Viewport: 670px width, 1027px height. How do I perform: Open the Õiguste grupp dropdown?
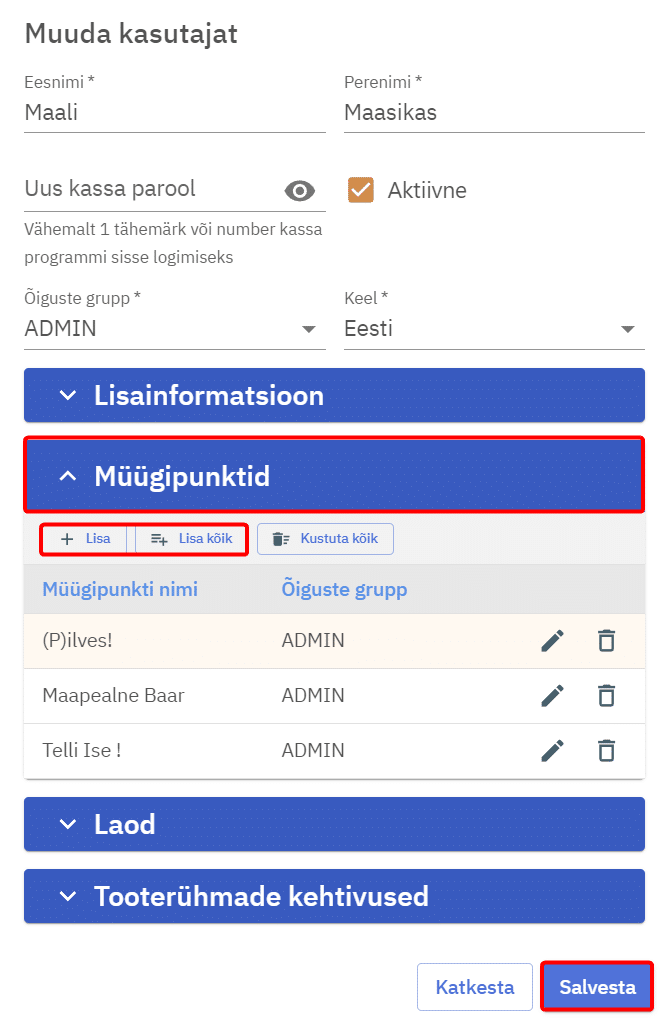click(x=174, y=328)
